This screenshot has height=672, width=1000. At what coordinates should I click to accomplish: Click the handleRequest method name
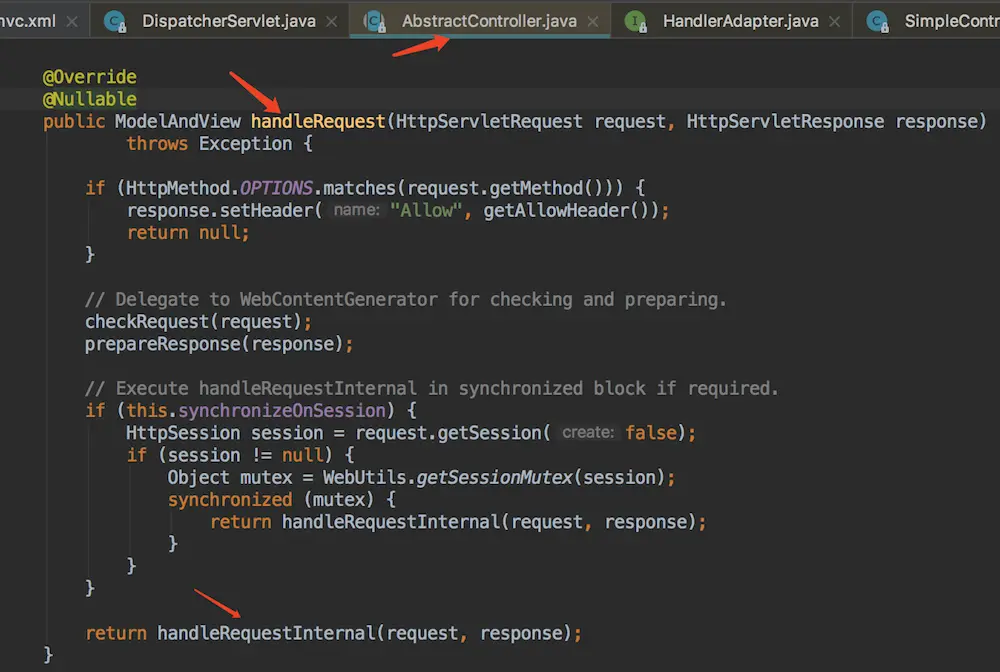click(318, 122)
